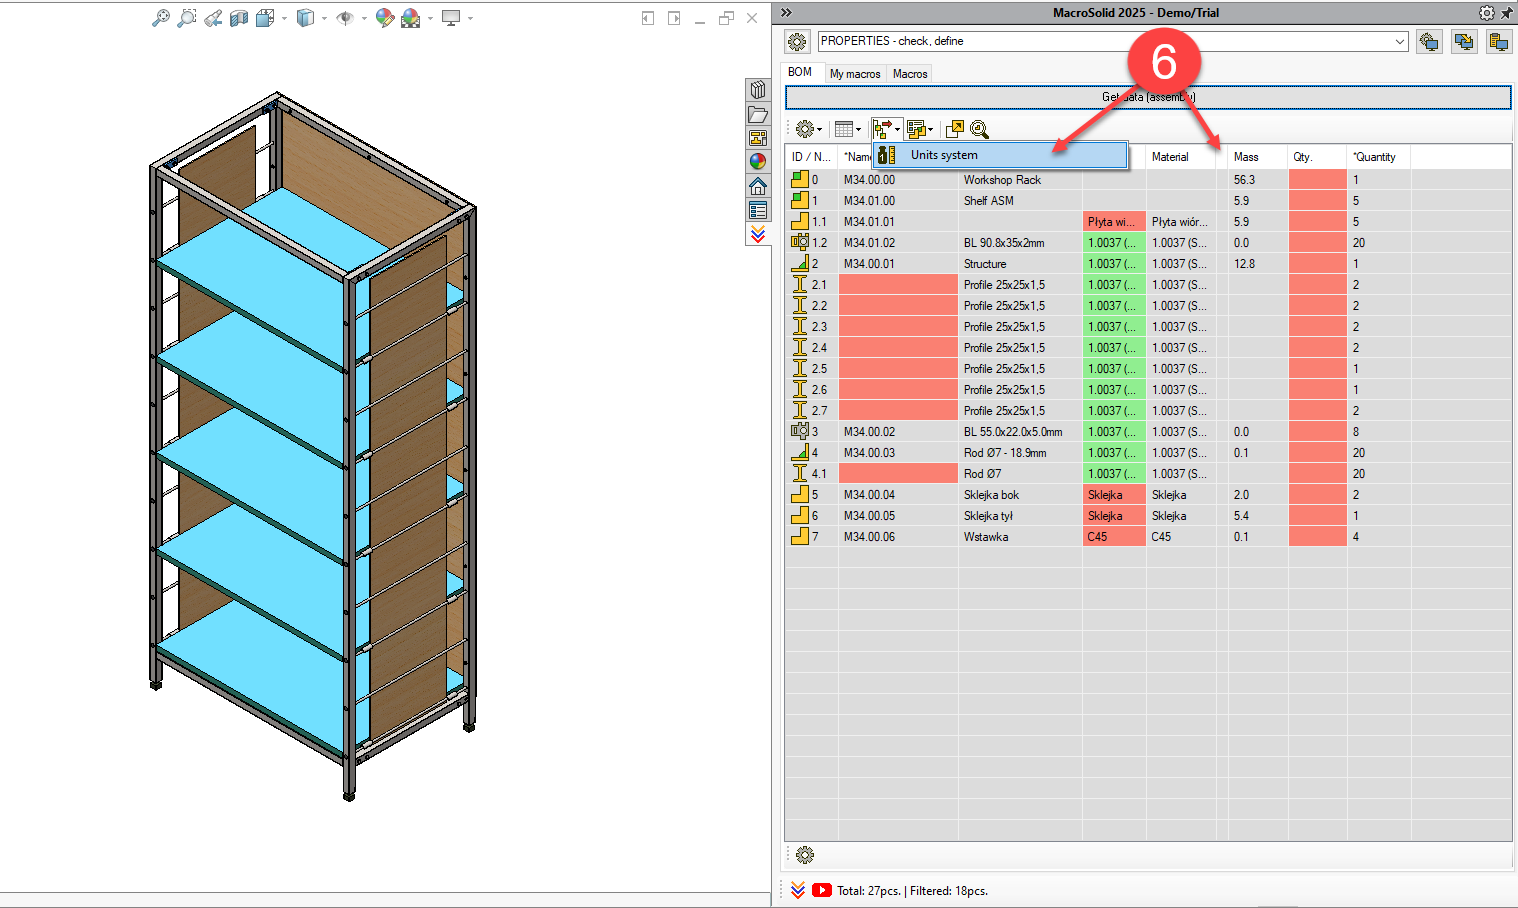This screenshot has height=908, width=1518.
Task: Click the red Sklejka cell in row 5
Action: [1114, 495]
